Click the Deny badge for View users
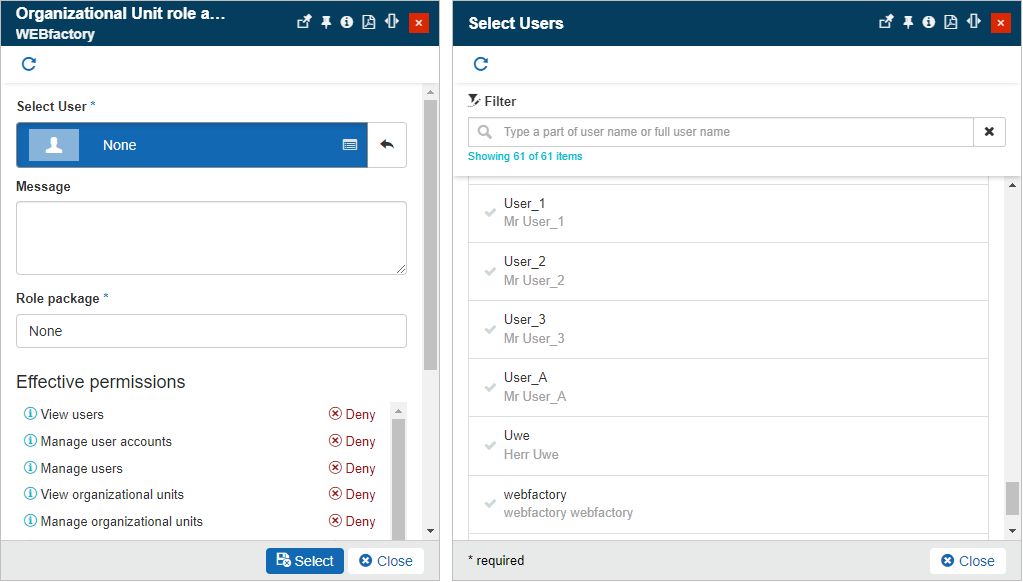The image size is (1023, 582). tap(351, 414)
